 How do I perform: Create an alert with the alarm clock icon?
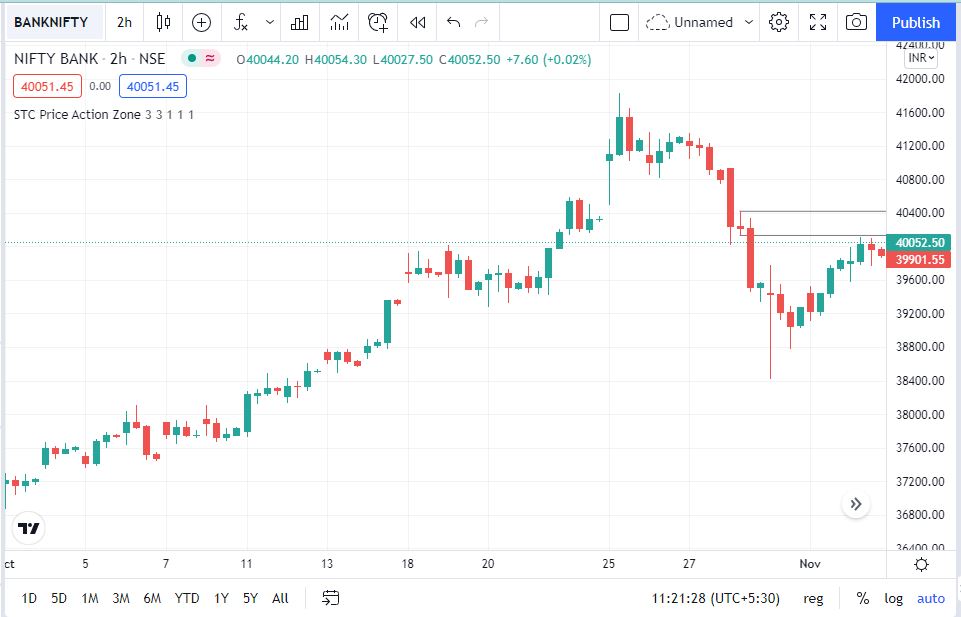[x=378, y=22]
